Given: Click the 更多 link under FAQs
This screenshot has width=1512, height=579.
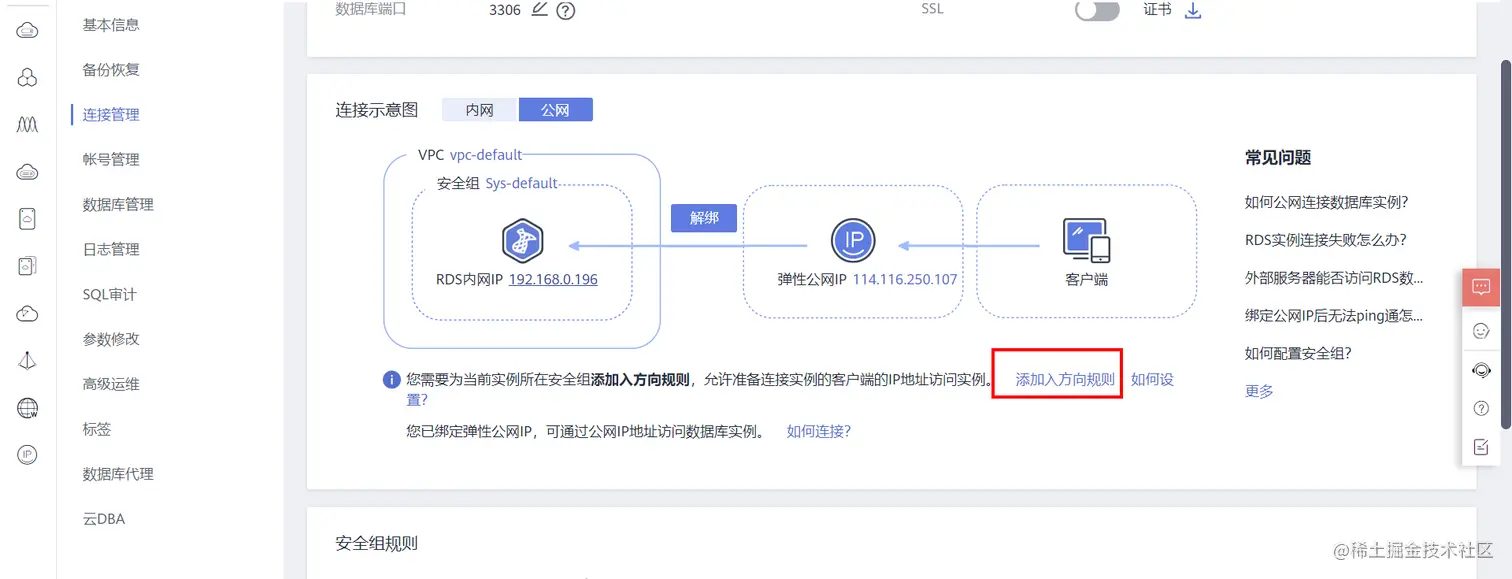Looking at the screenshot, I should (x=1259, y=391).
